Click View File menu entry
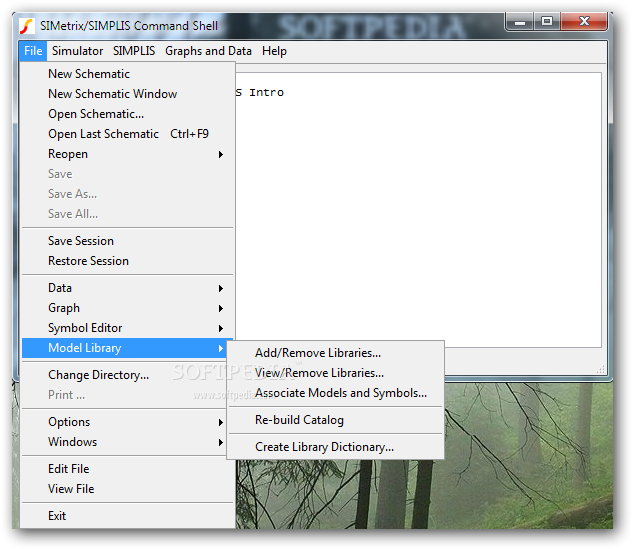Viewport: 633px width, 549px height. (x=128, y=489)
